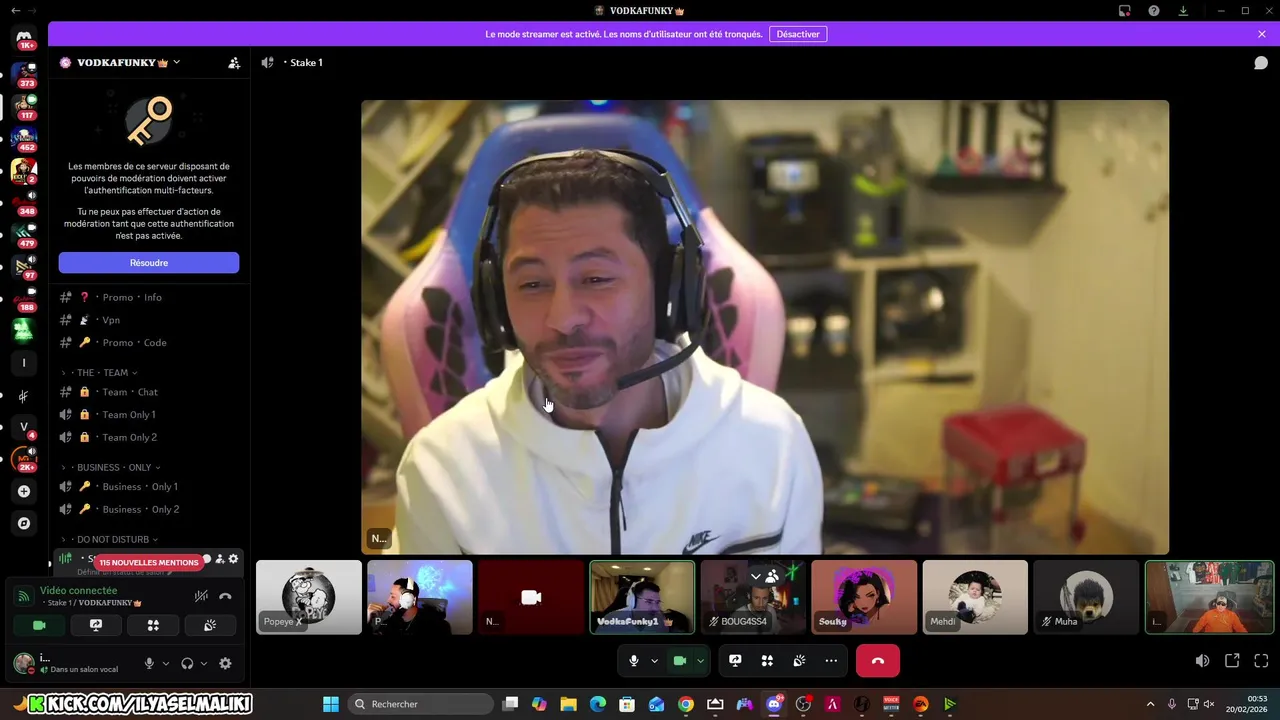Viewport: 1280px width, 720px height.
Task: Click the Résoudre button
Action: tap(149, 262)
